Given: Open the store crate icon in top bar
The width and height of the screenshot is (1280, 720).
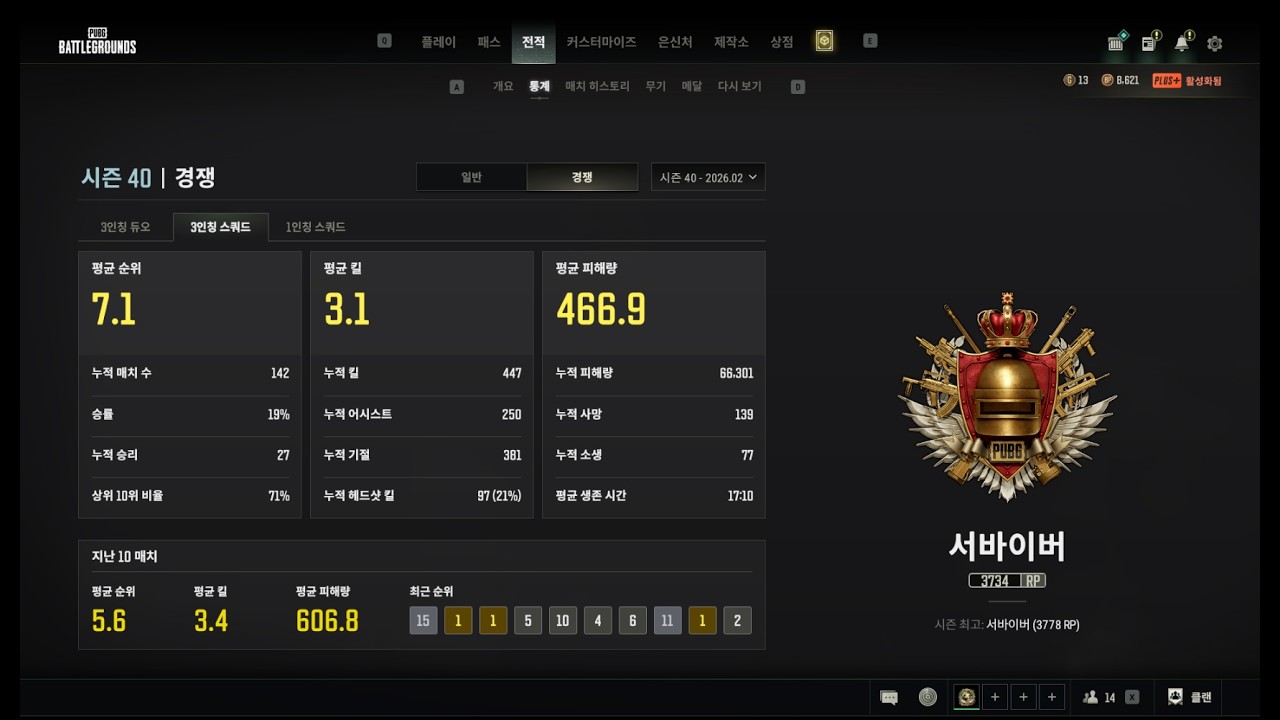Looking at the screenshot, I should click(x=1117, y=42).
